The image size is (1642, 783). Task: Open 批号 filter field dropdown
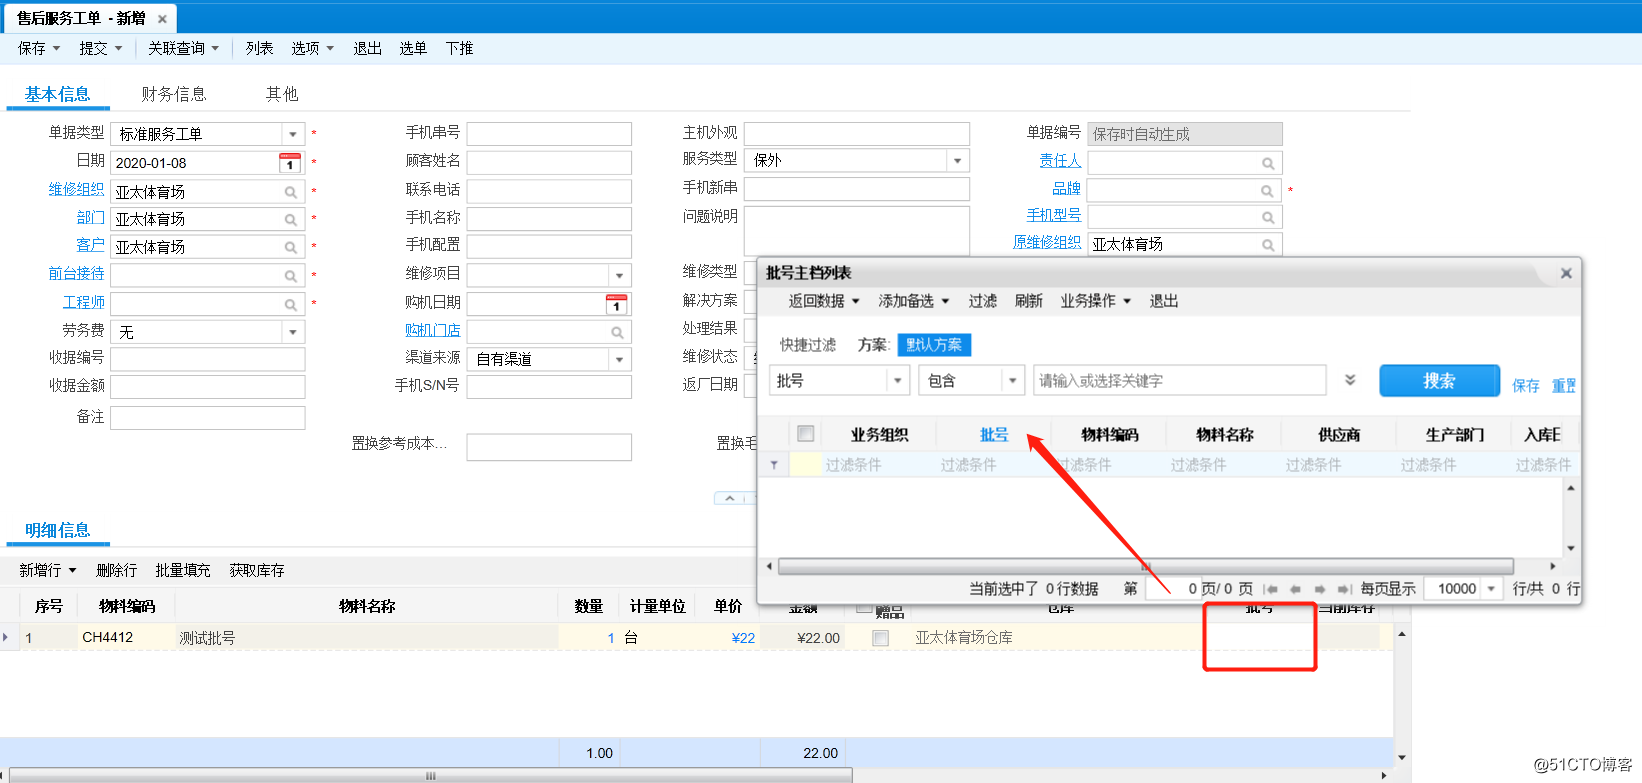point(898,381)
